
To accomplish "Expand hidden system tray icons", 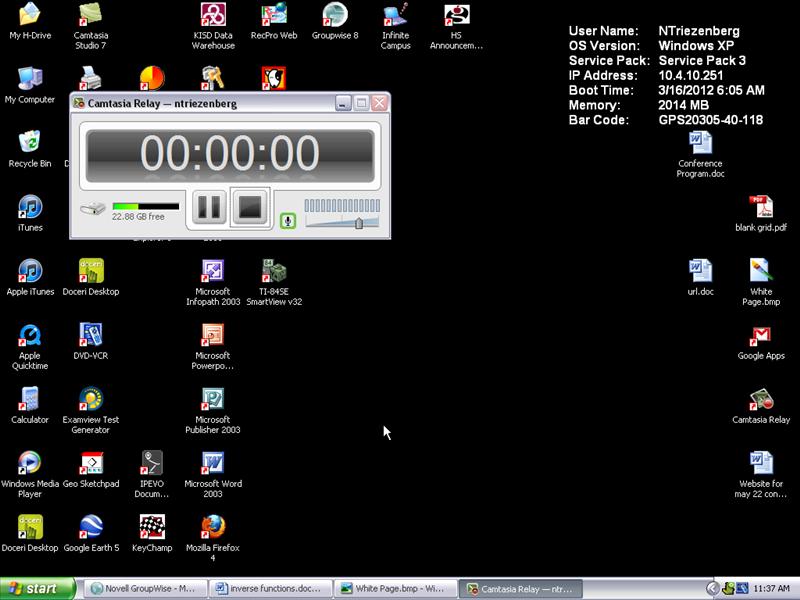I will coord(713,588).
